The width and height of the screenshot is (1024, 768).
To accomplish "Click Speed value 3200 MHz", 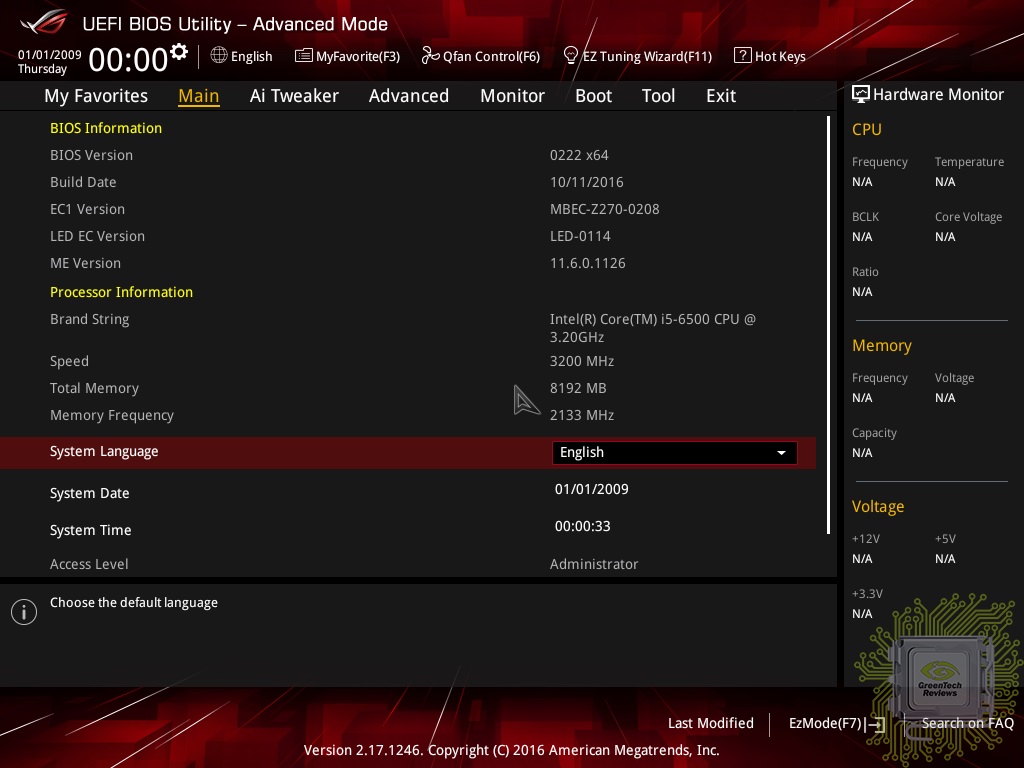I will click(x=582, y=361).
